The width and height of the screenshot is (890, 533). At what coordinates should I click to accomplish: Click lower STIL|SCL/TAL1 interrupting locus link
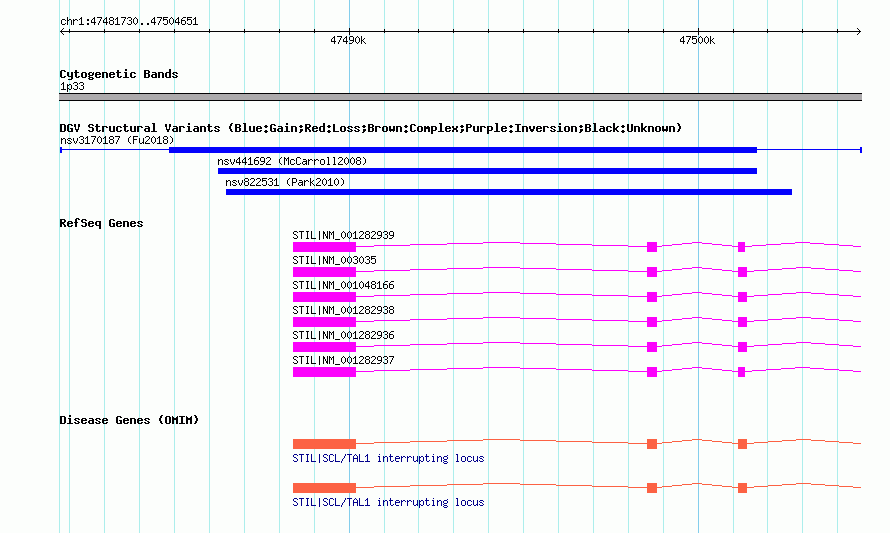pyautogui.click(x=388, y=502)
